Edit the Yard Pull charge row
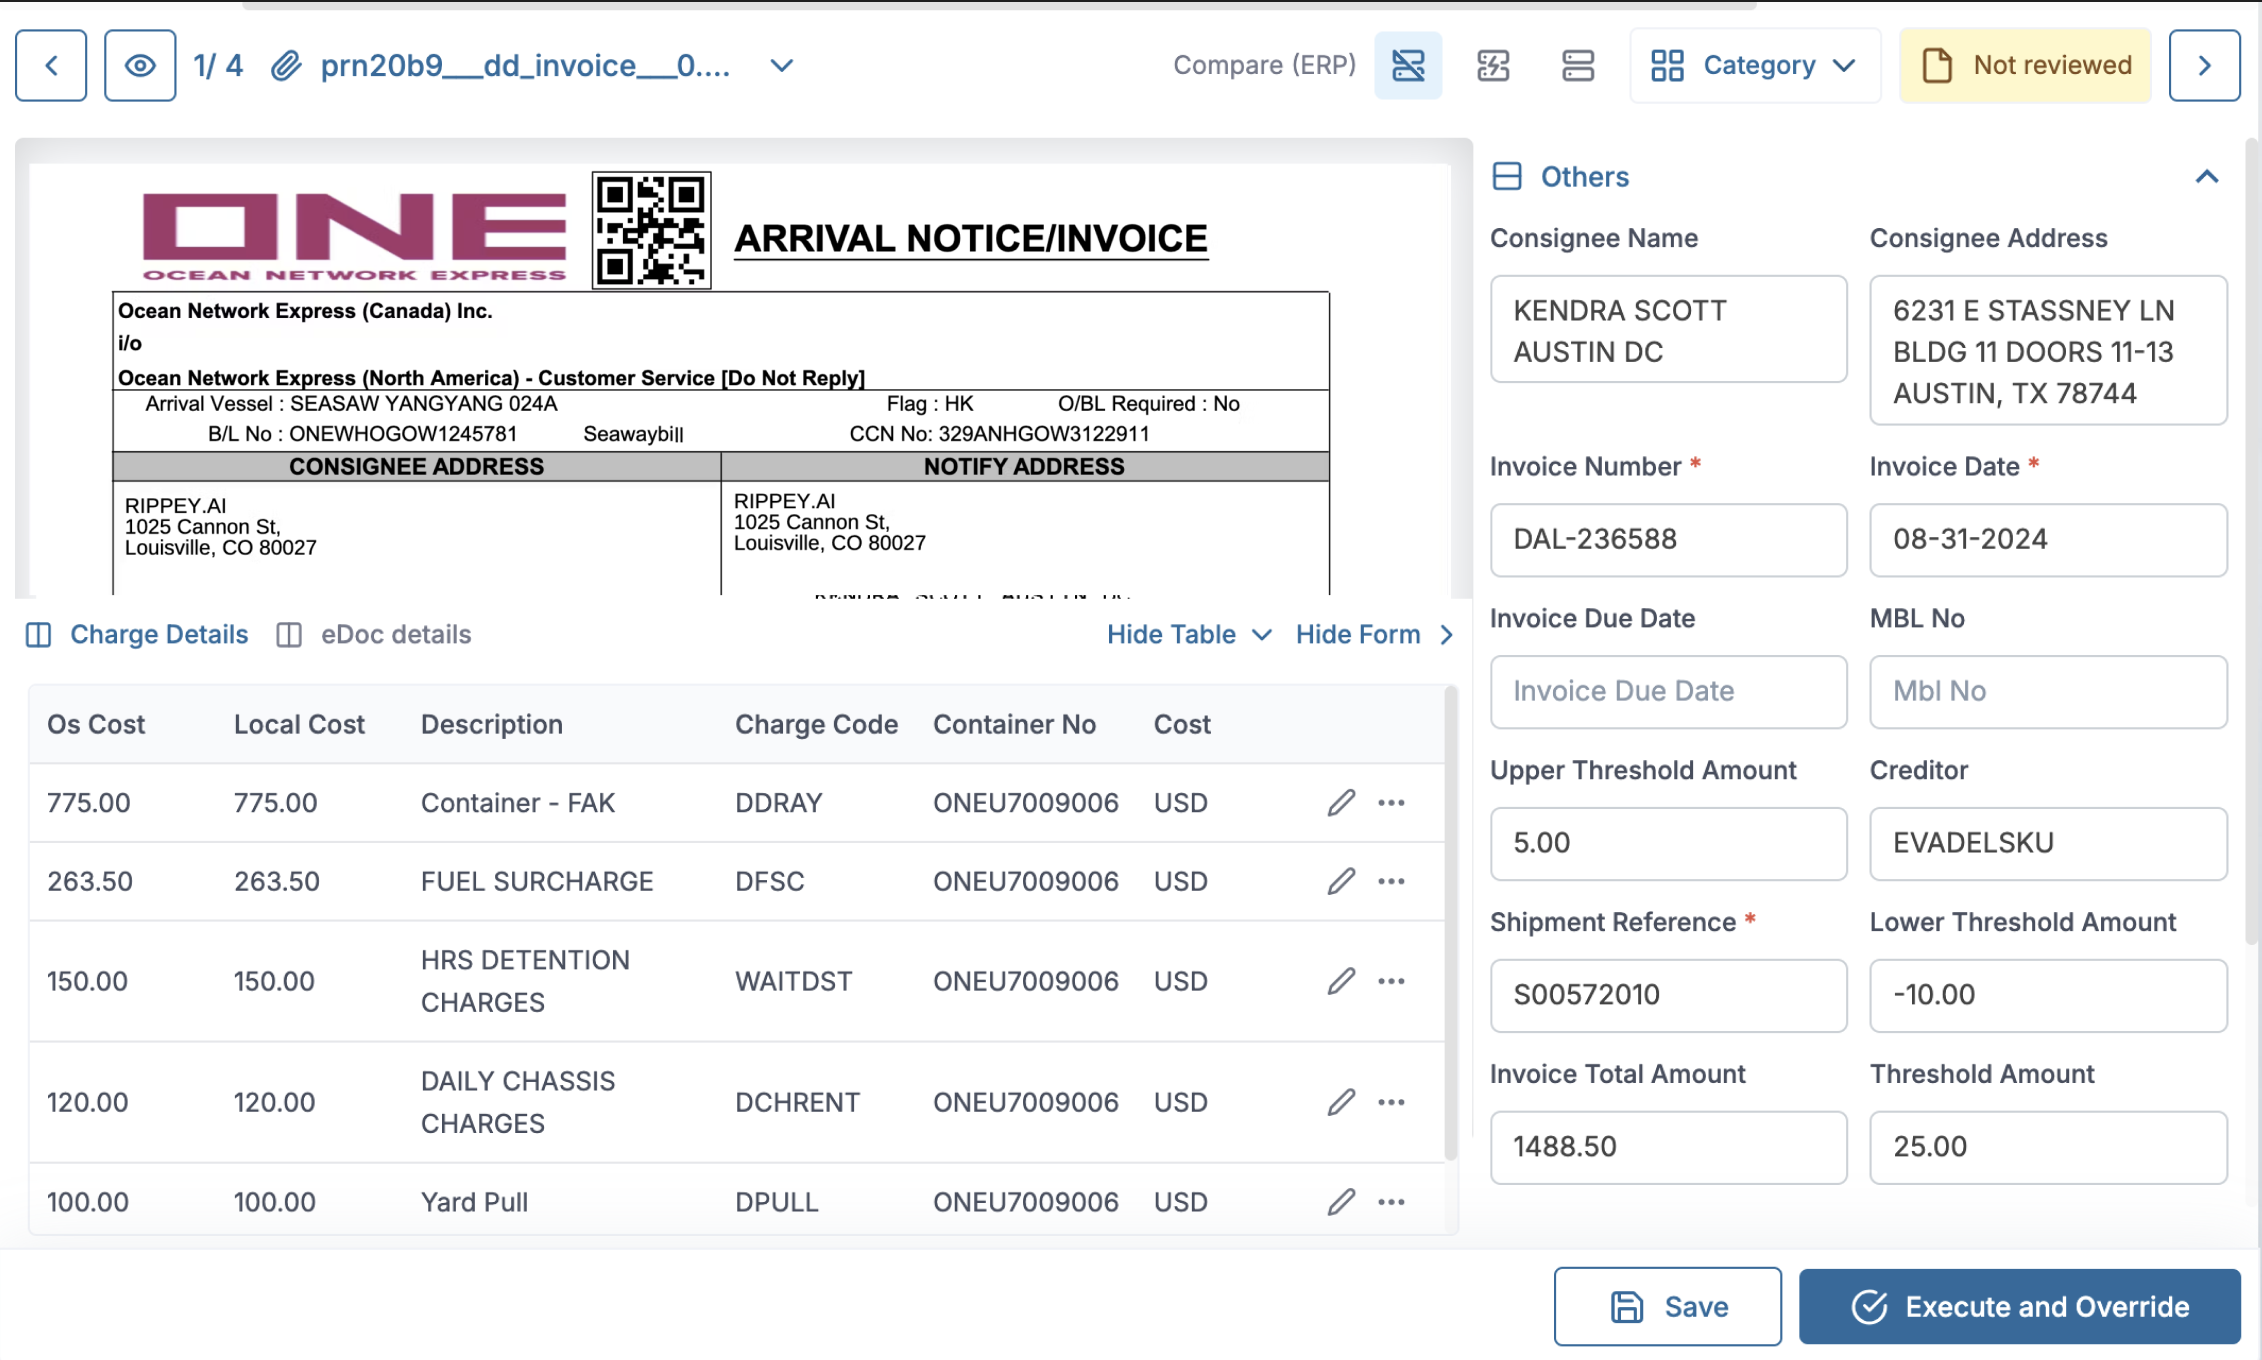The width and height of the screenshot is (2262, 1360). 1341,1202
